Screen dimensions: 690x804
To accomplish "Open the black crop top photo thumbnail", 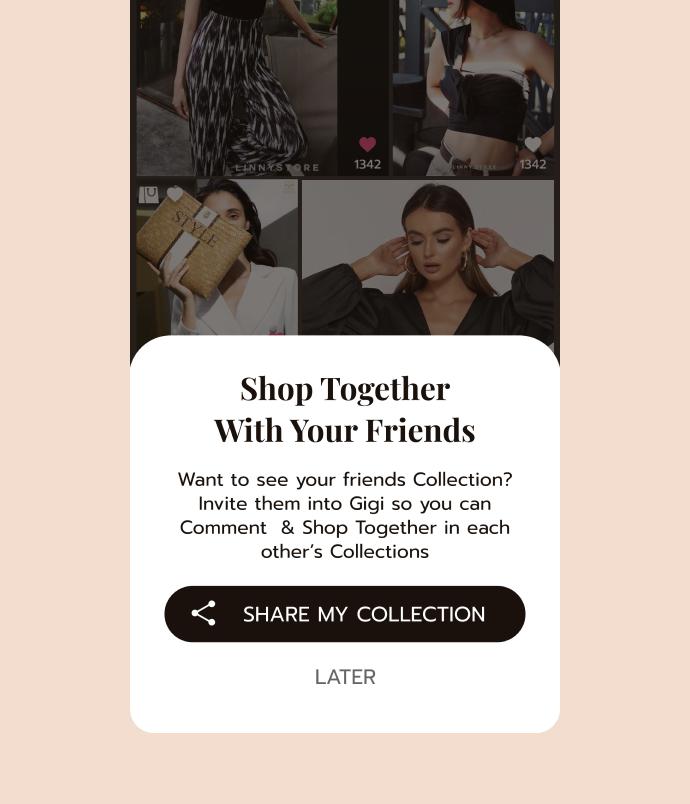I will pyautogui.click(x=473, y=88).
